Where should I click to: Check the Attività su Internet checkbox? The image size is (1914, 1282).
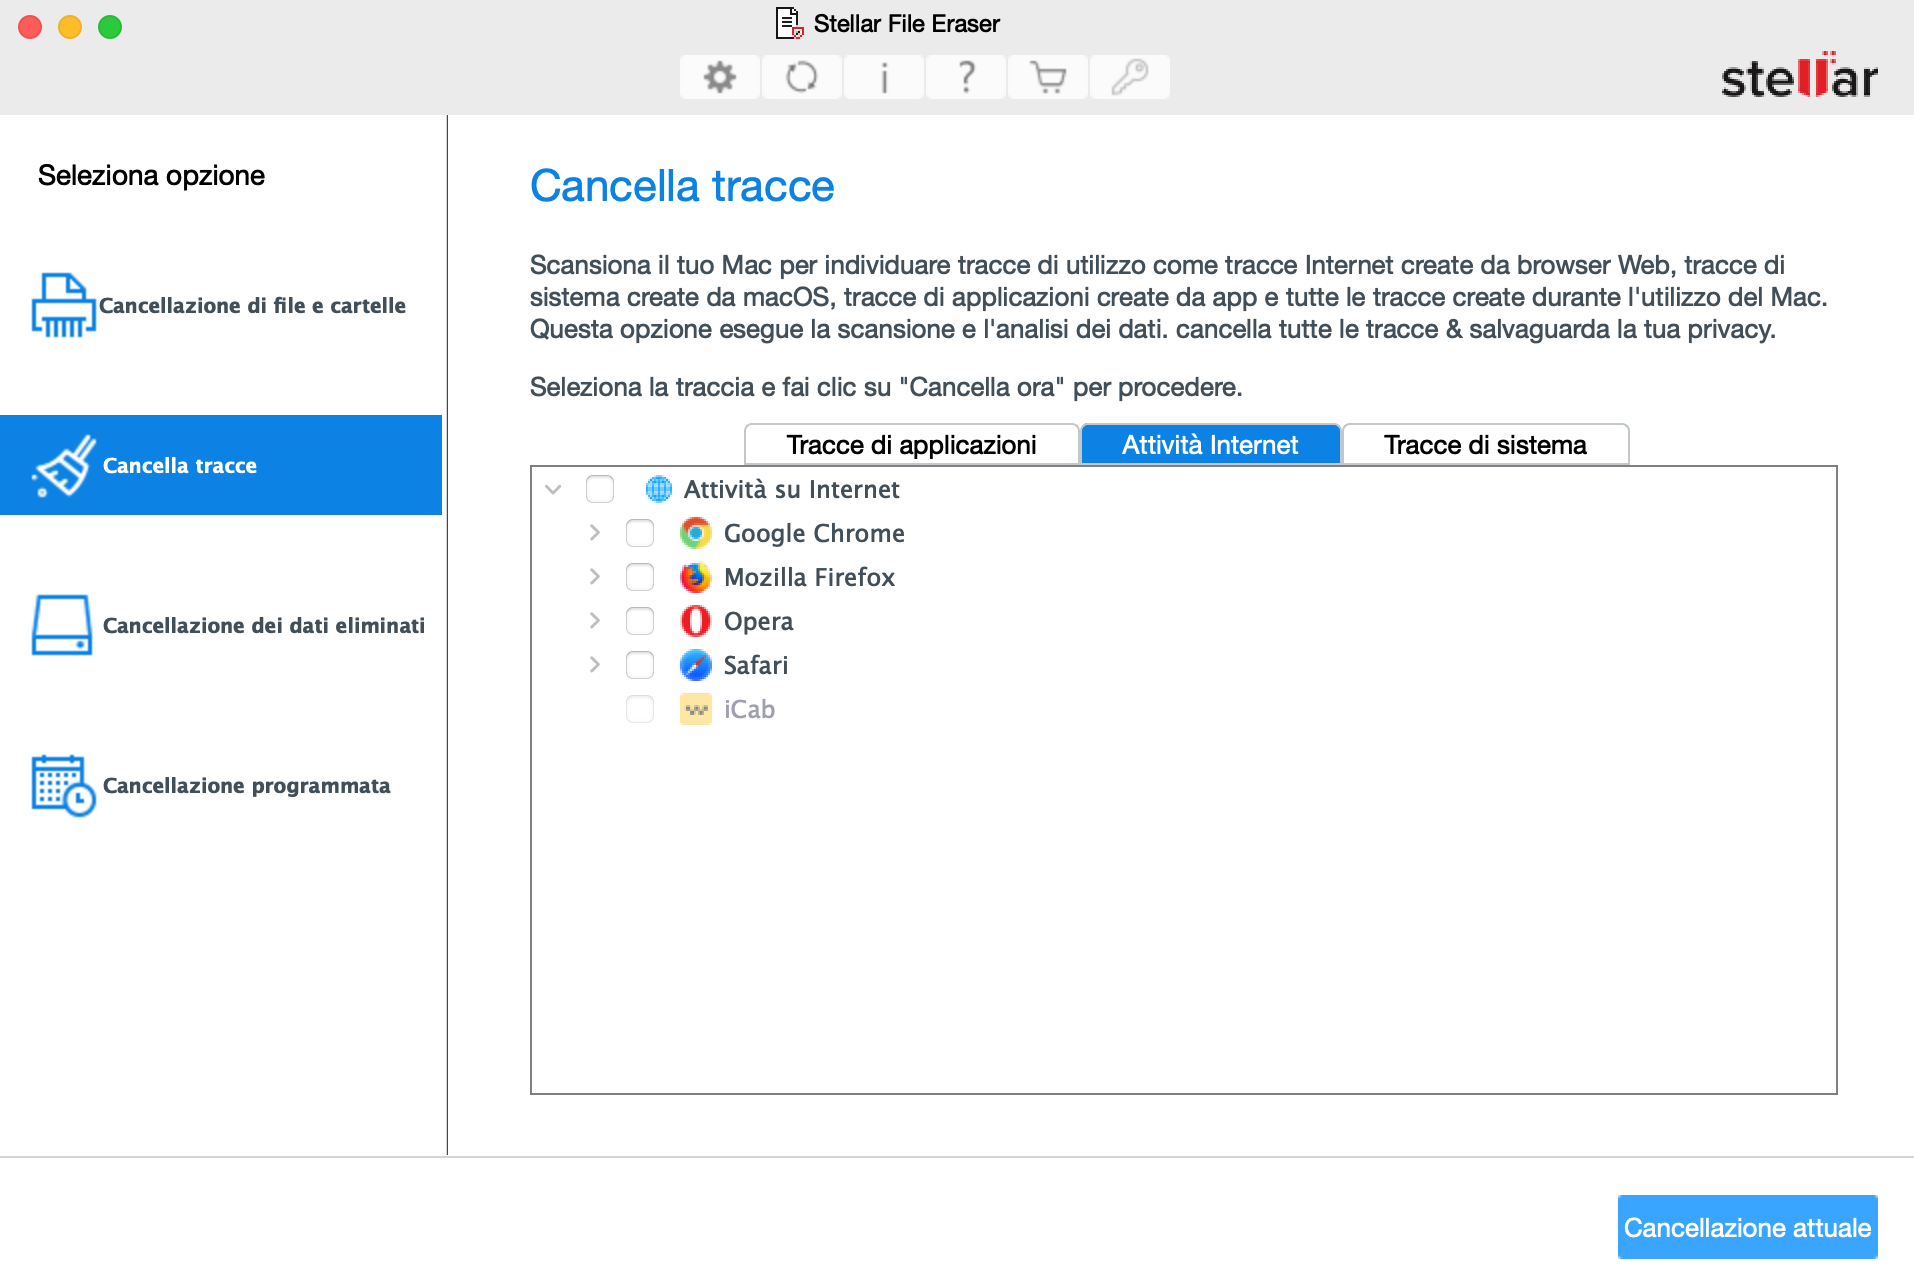pyautogui.click(x=600, y=489)
